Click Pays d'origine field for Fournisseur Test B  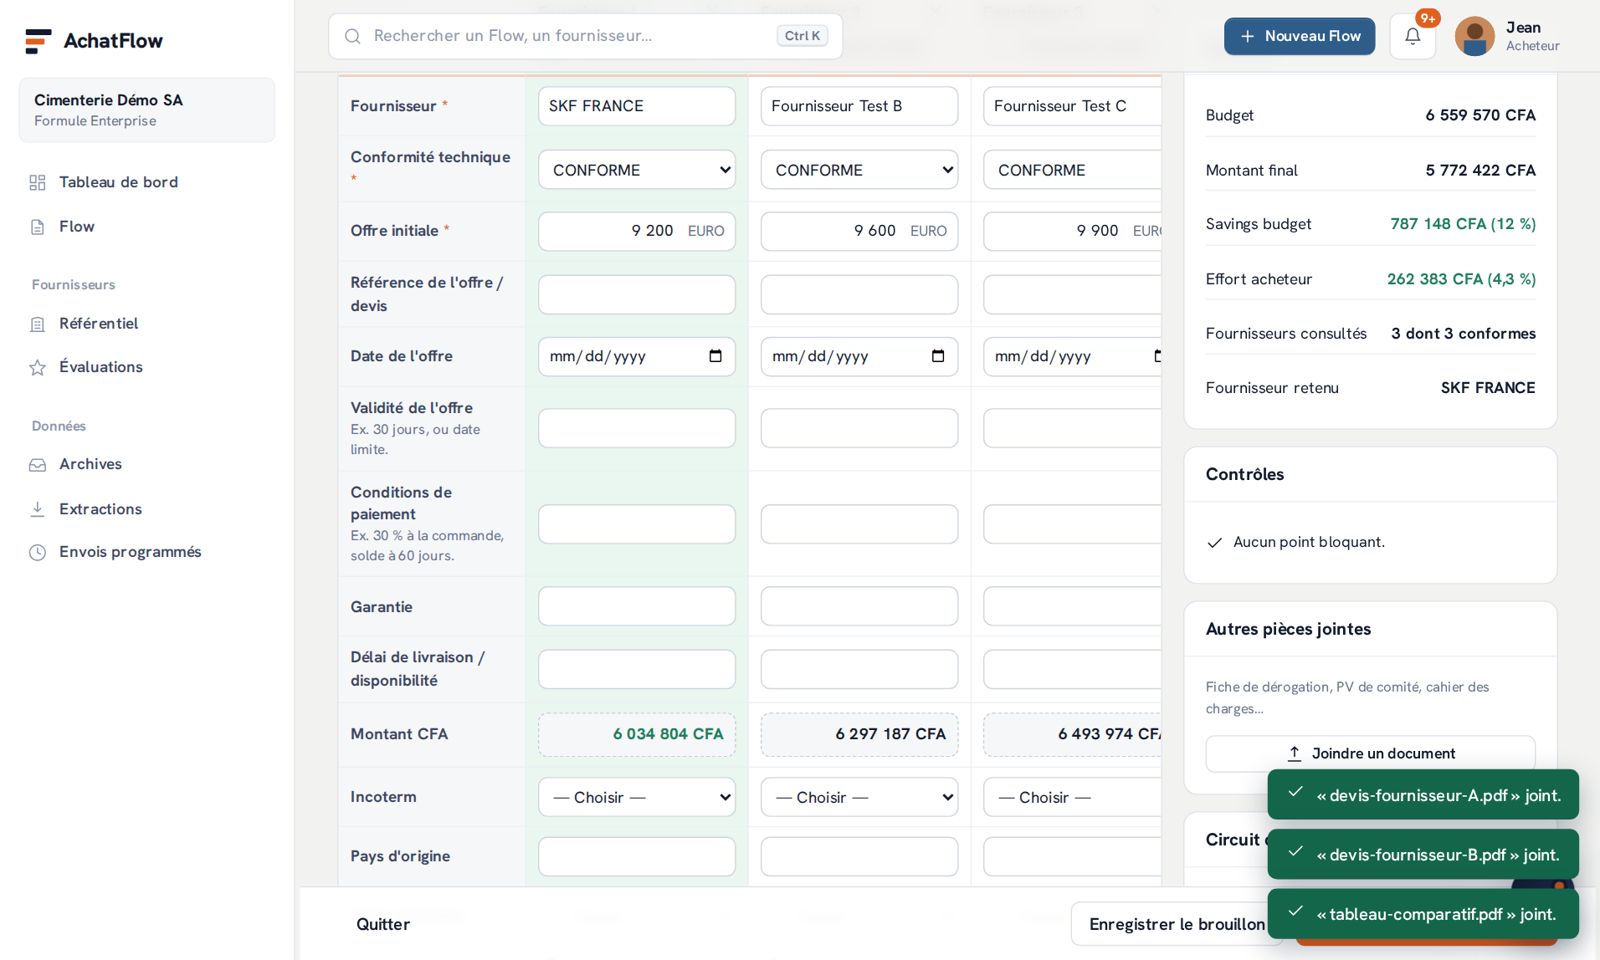click(x=859, y=856)
